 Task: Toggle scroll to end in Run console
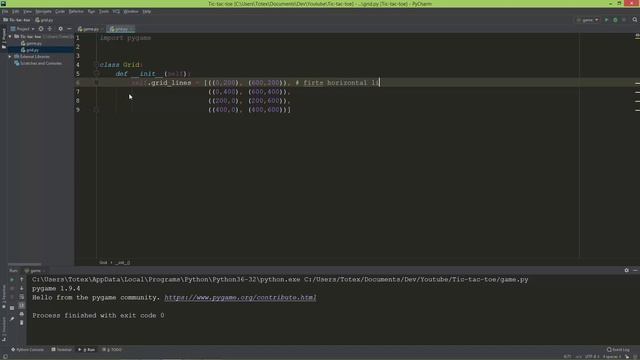click(x=22, y=305)
